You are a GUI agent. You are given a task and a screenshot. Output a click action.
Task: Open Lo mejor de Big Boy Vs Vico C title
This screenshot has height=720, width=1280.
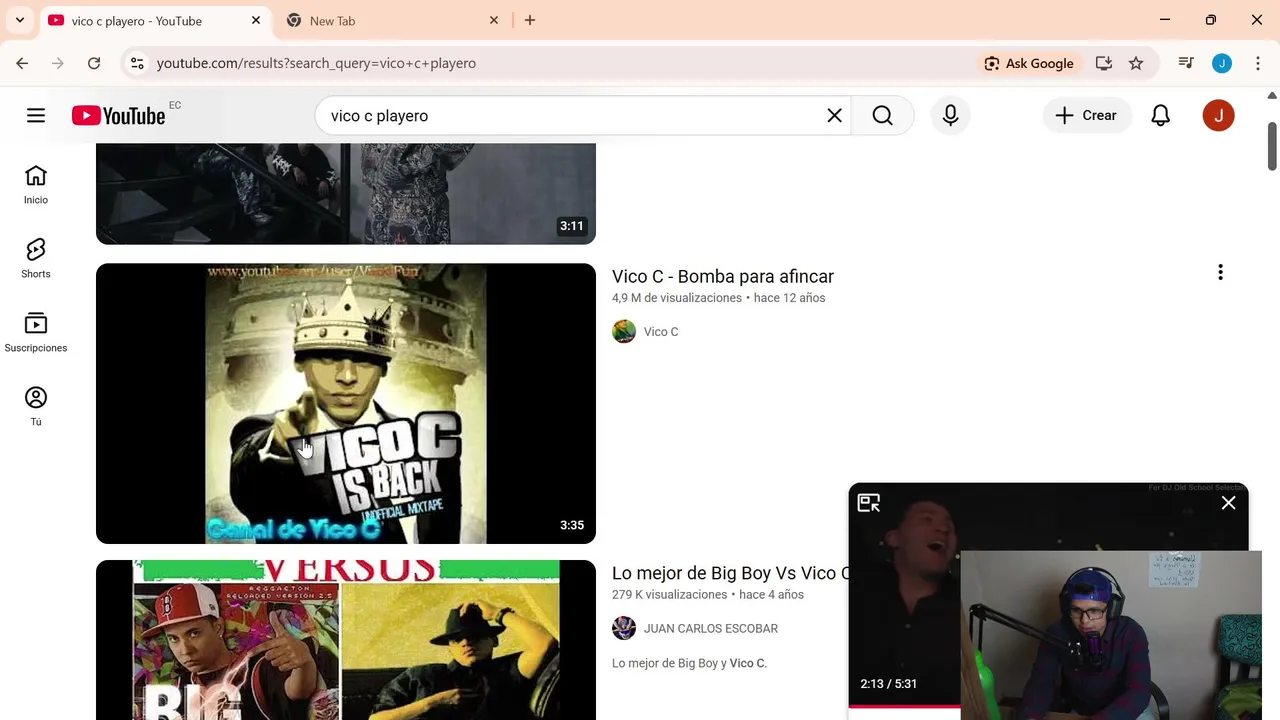tap(730, 573)
